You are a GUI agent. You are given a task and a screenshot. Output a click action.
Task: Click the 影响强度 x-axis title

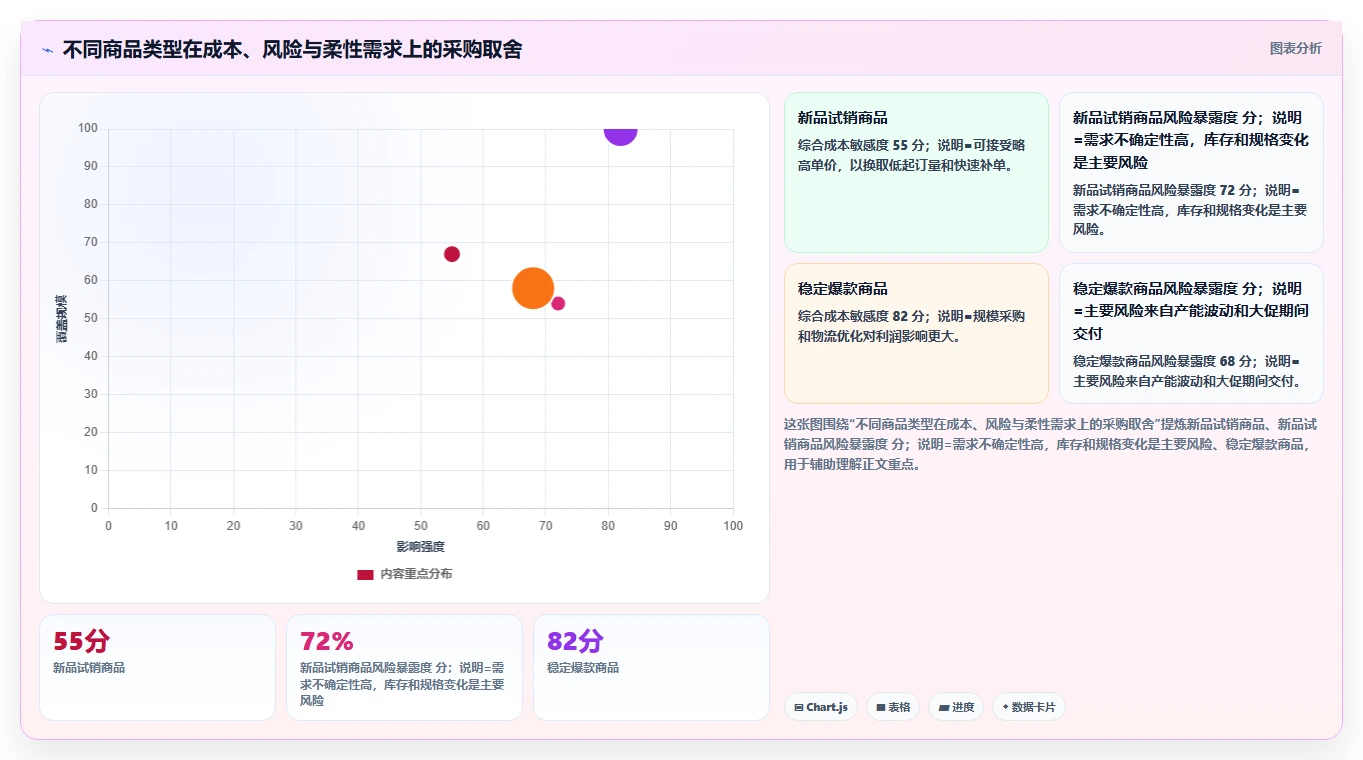click(x=420, y=547)
